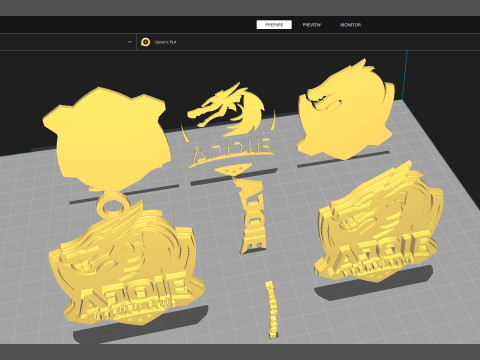Click the Generic PLA extruder icon
Viewport: 480px width, 360px height.
tap(145, 42)
